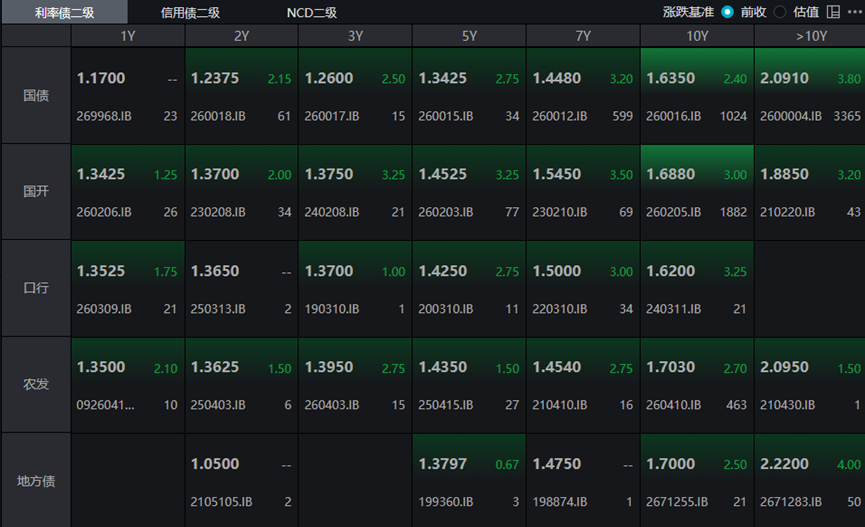865x527 pixels.
Task: Click bond code 260016.IB
Action: 674,116
